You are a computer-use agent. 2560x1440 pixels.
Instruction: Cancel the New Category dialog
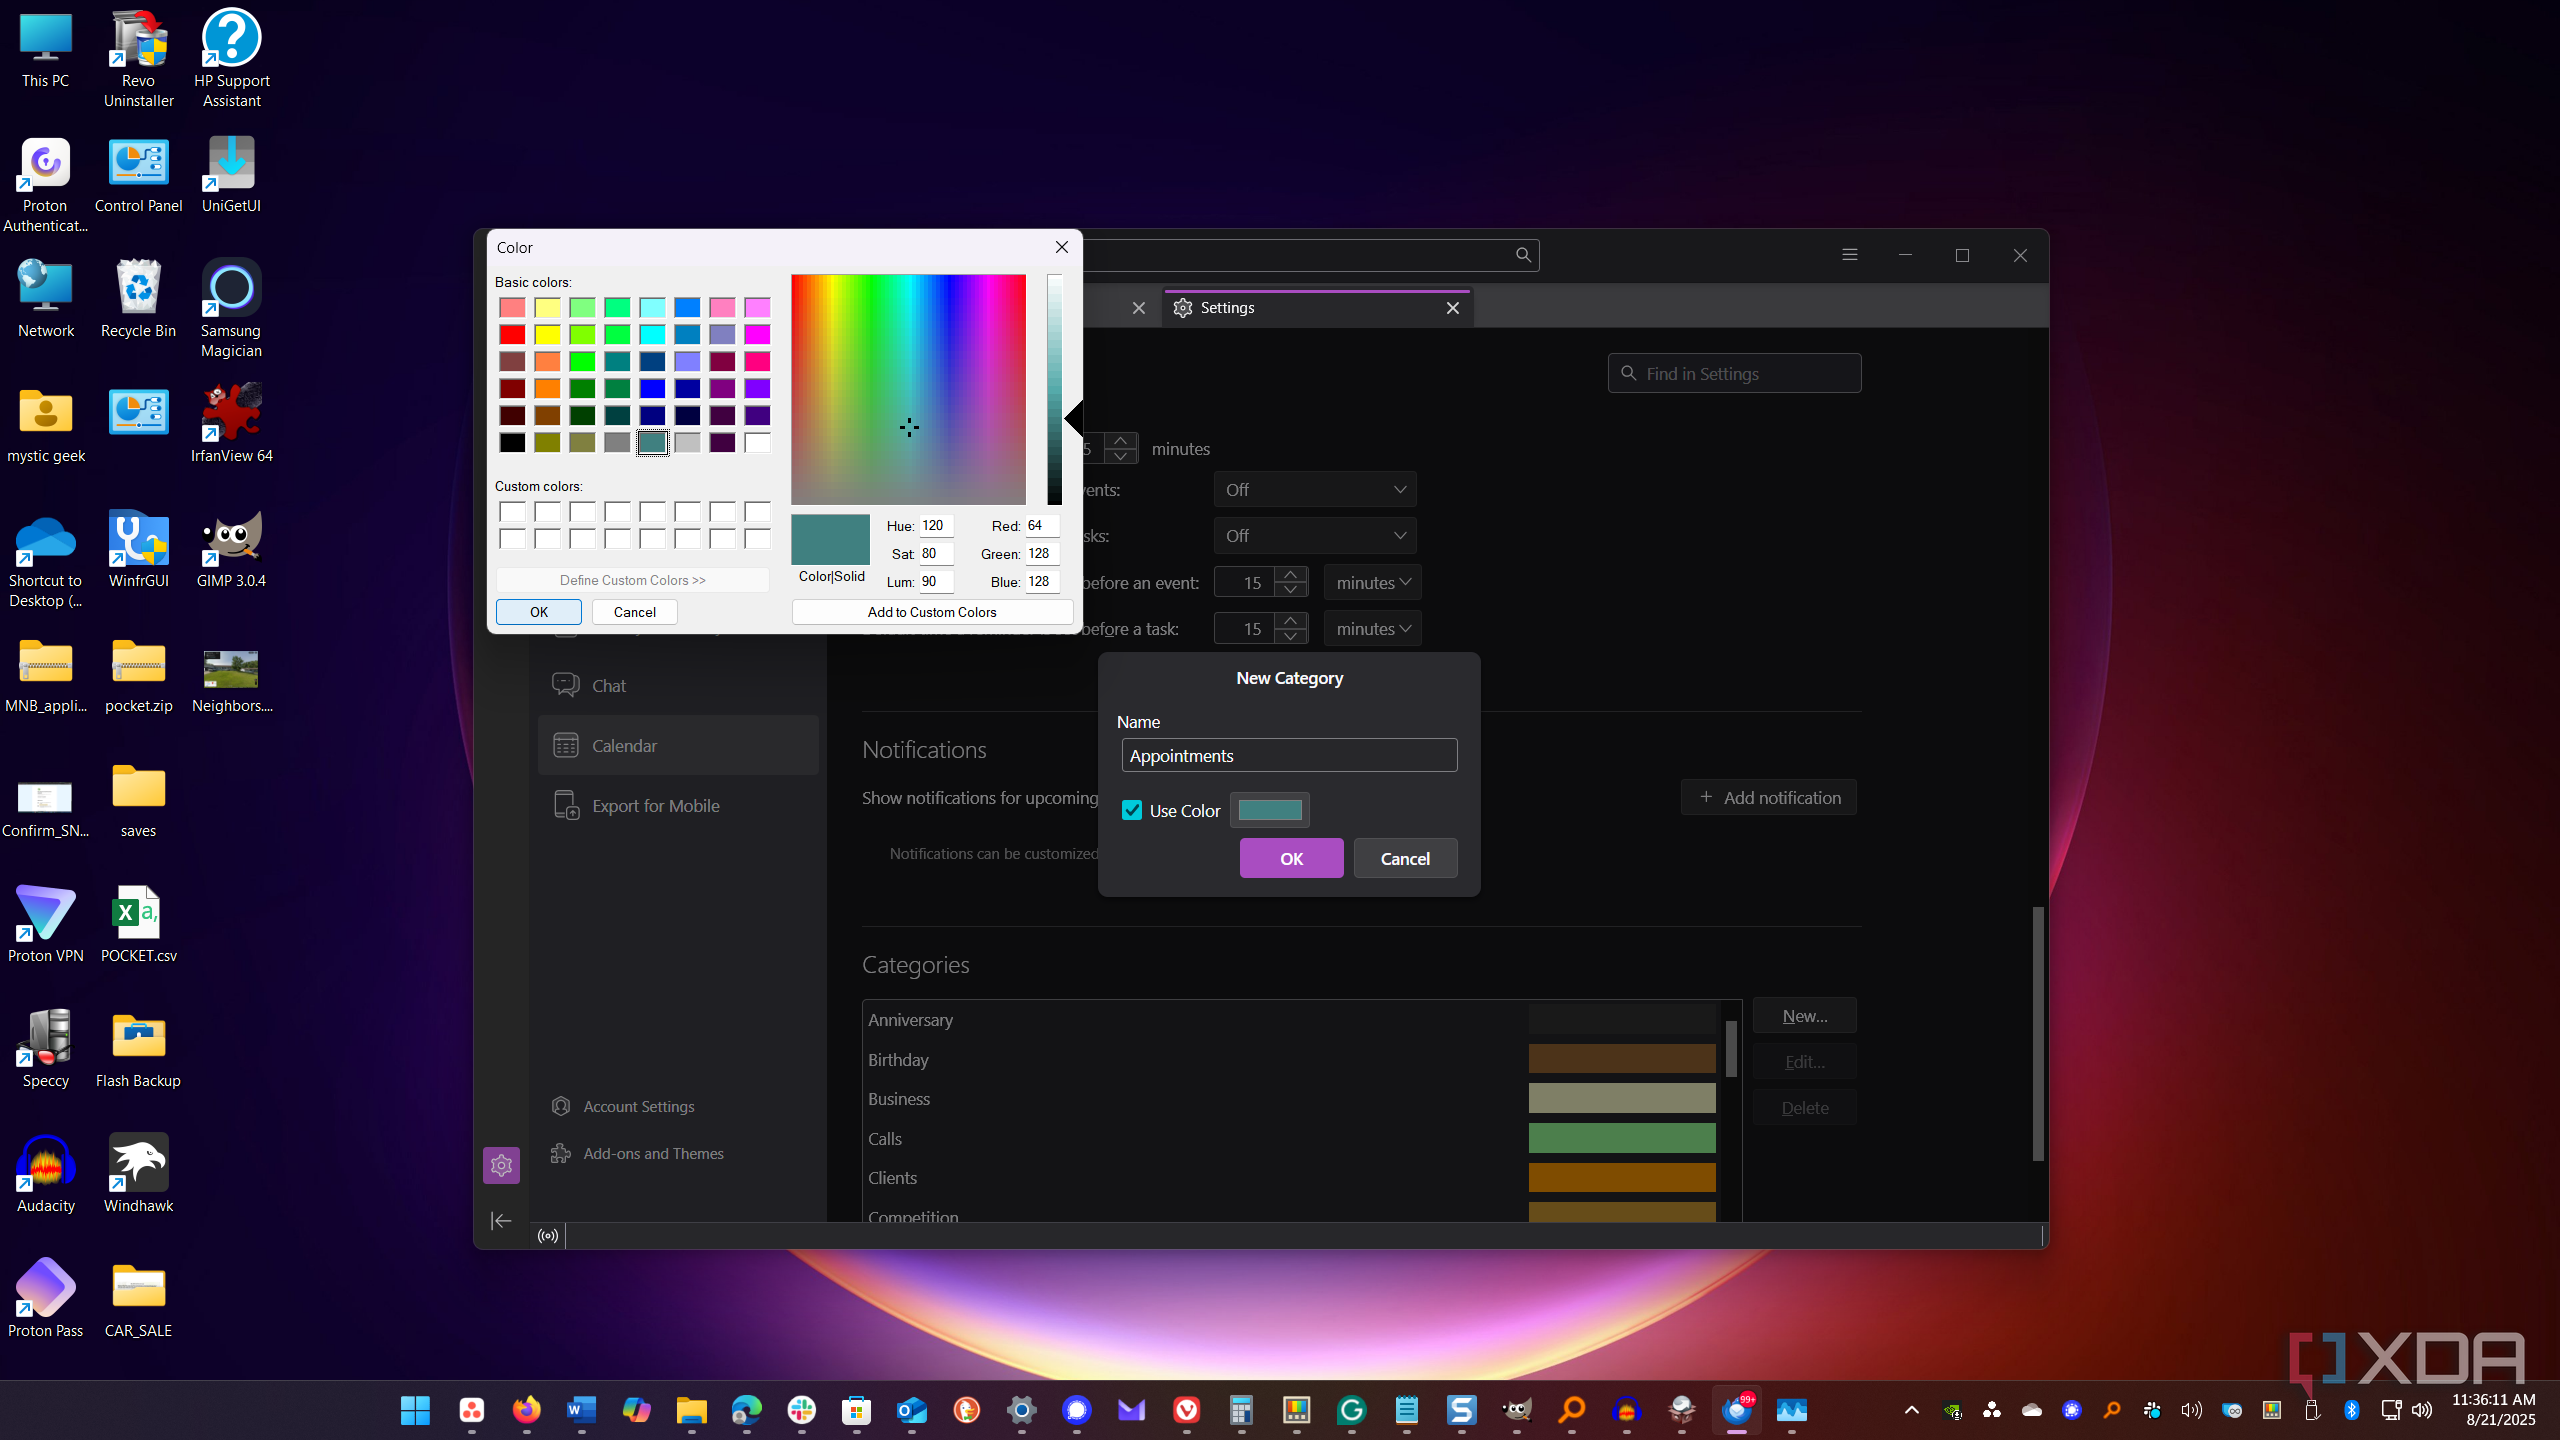pos(1405,858)
